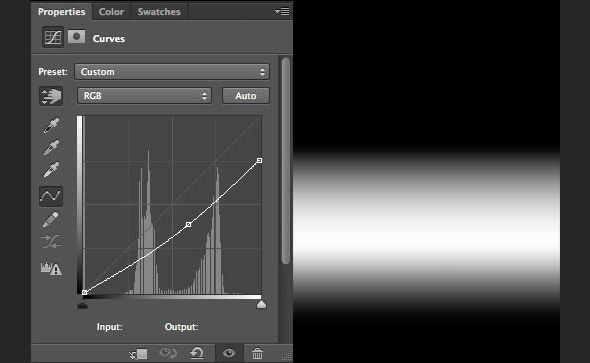Click the Curves adjustment icon button
This screenshot has height=363, width=590.
[53, 37]
